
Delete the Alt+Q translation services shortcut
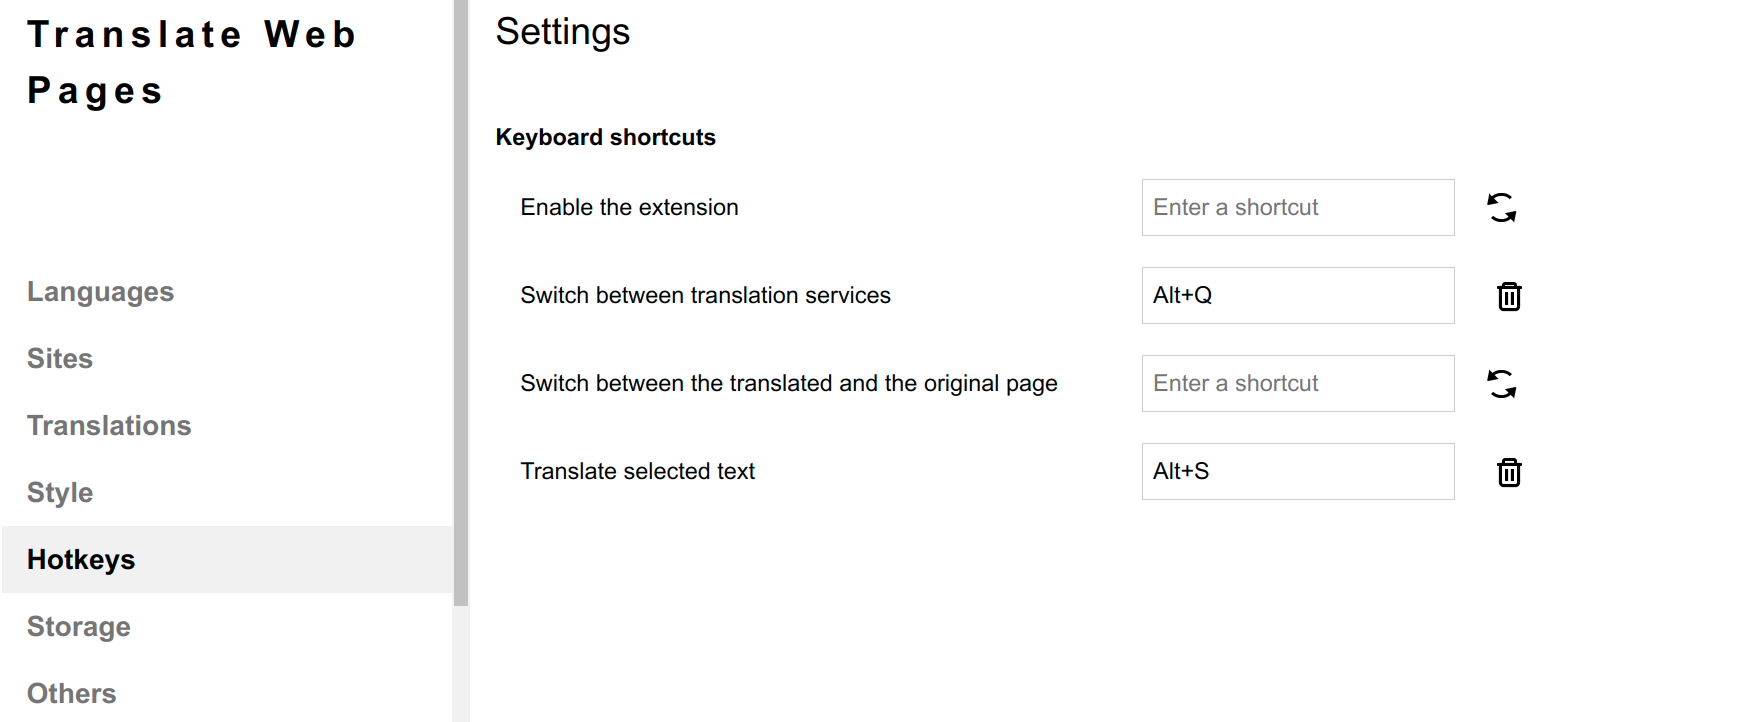(x=1510, y=296)
